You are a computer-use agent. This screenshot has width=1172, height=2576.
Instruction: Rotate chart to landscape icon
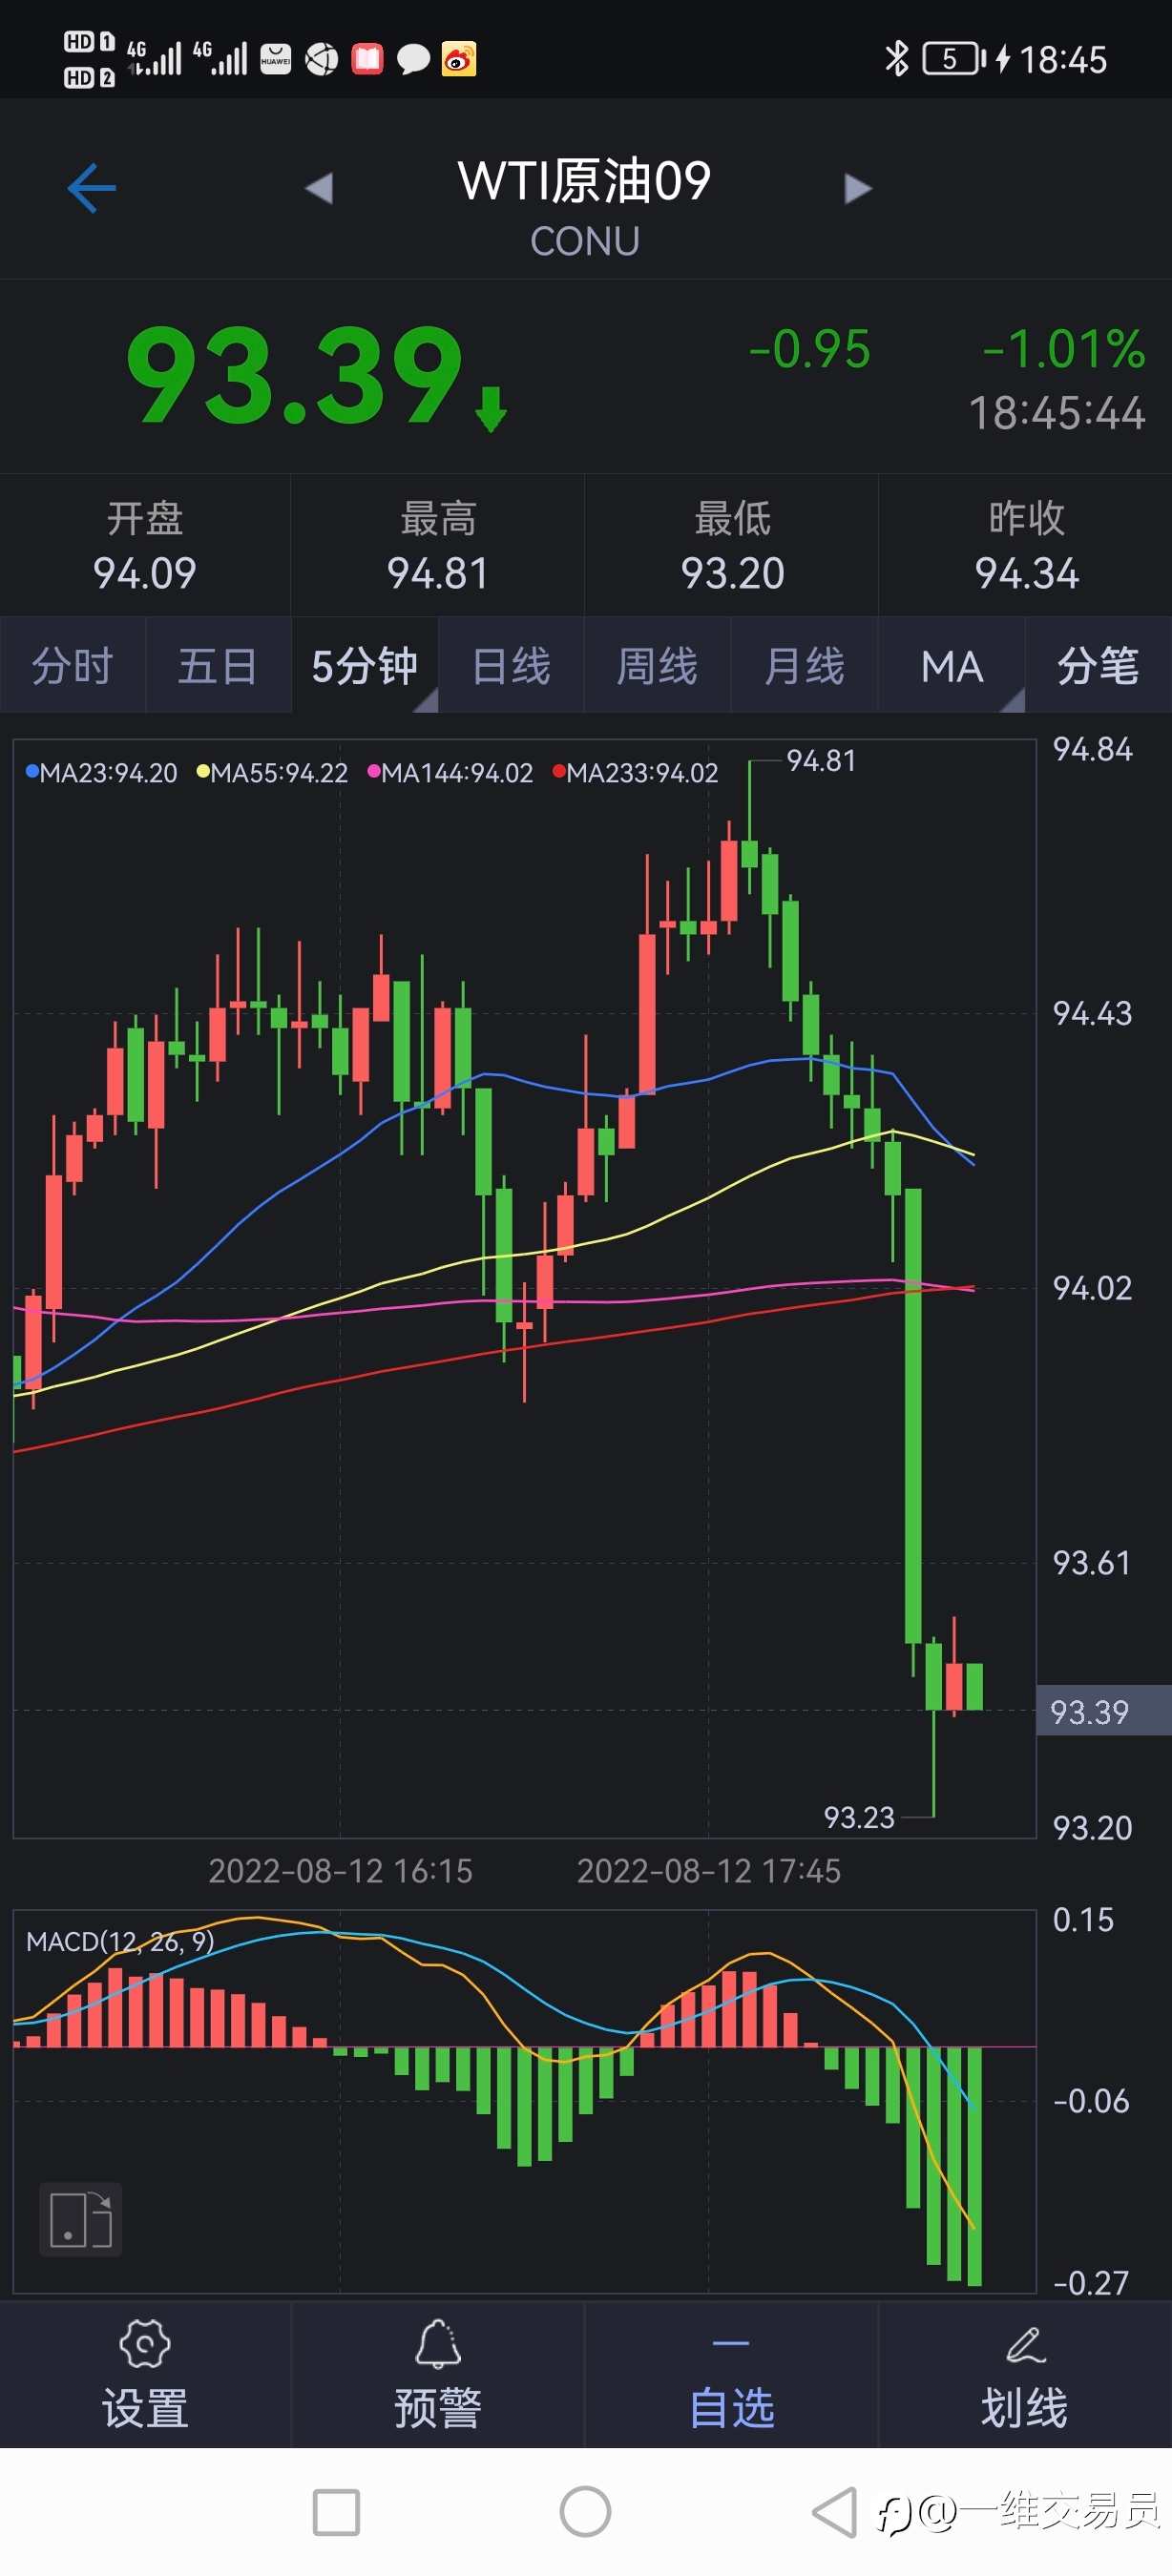(x=80, y=2219)
